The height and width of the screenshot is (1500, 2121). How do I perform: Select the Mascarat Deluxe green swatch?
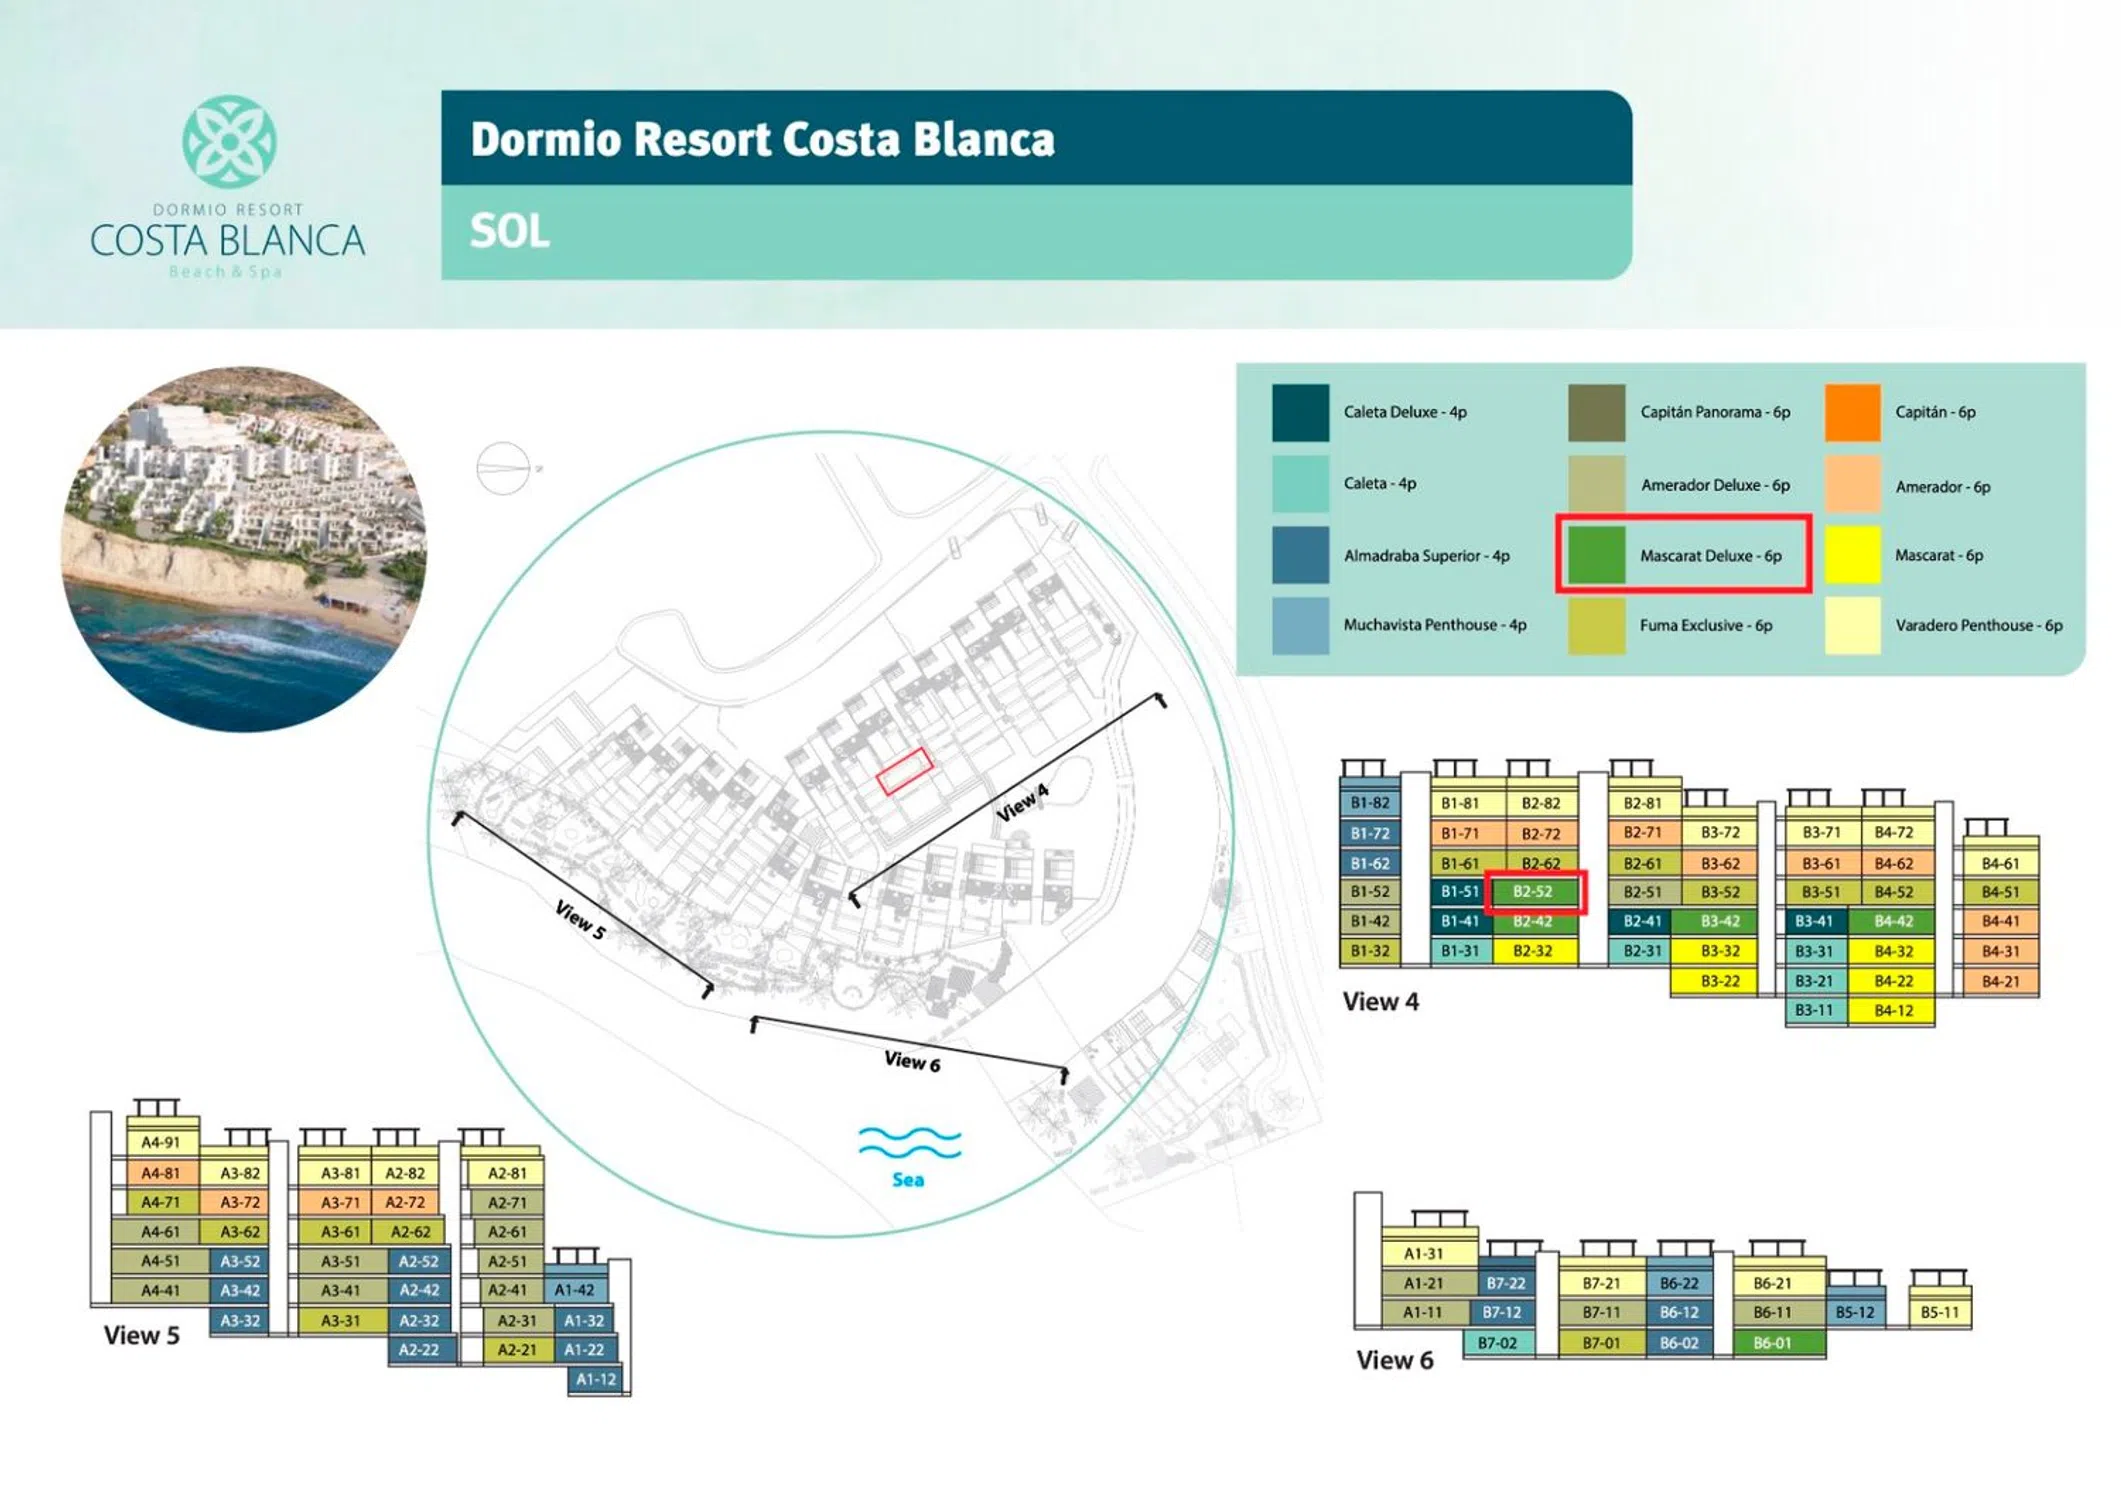point(1596,555)
